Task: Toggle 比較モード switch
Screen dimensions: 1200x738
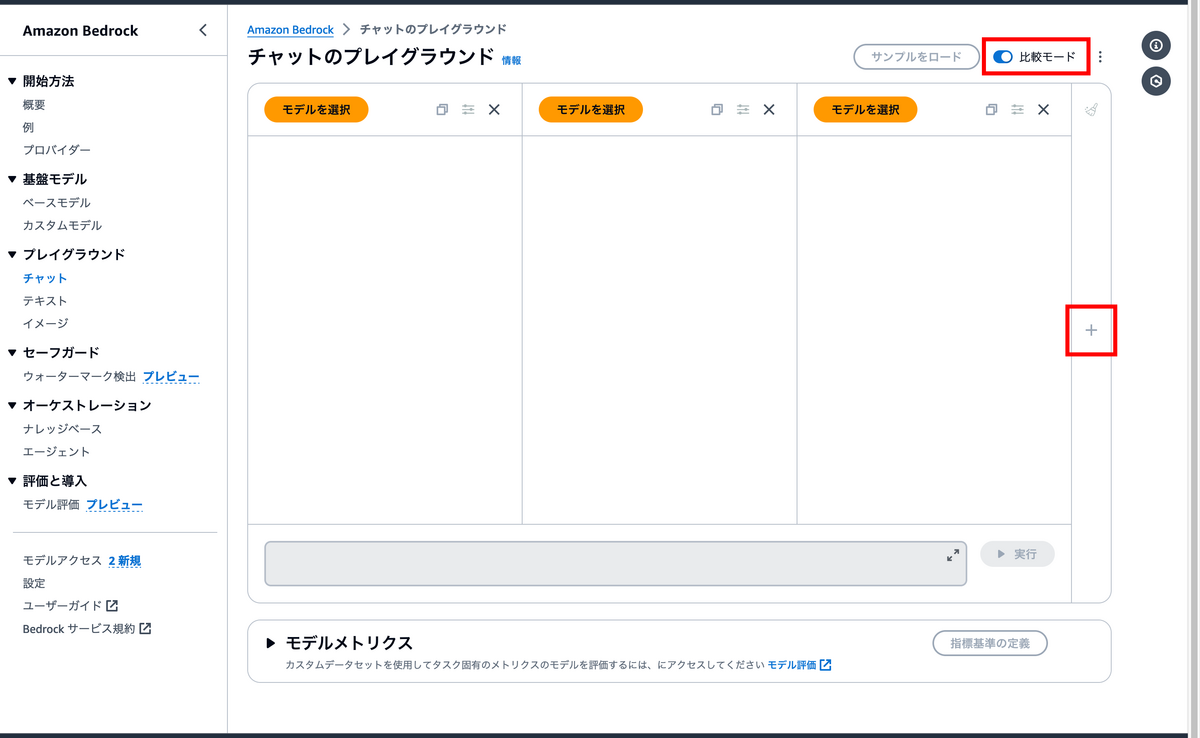Action: tap(1003, 57)
